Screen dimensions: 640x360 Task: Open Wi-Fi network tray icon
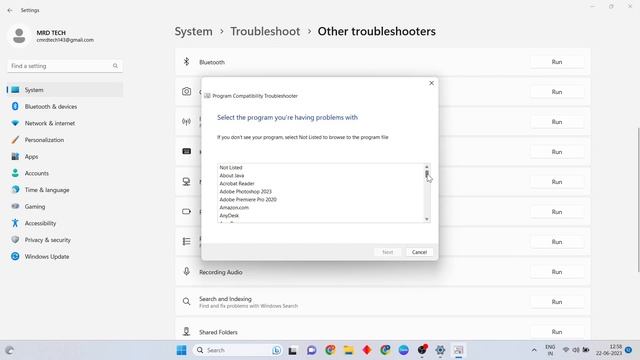[566, 350]
